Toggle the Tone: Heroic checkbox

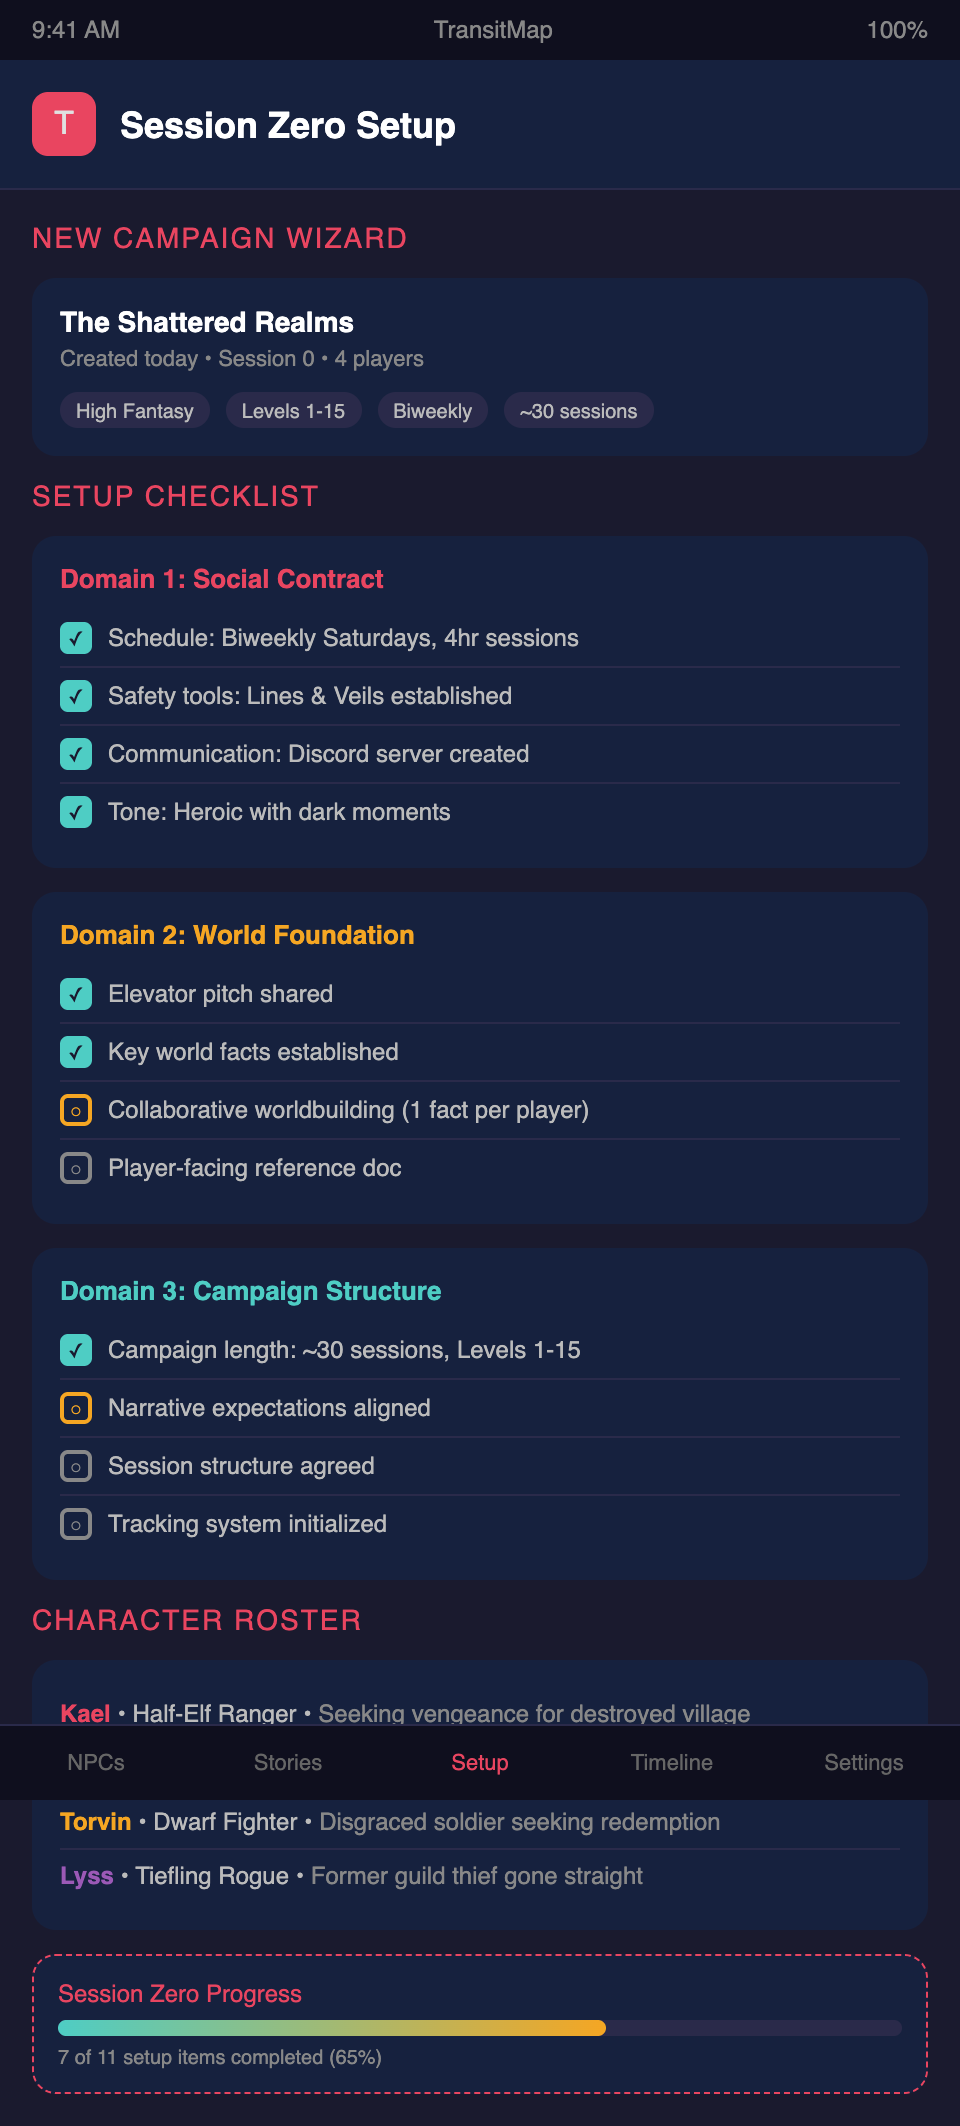pos(76,812)
